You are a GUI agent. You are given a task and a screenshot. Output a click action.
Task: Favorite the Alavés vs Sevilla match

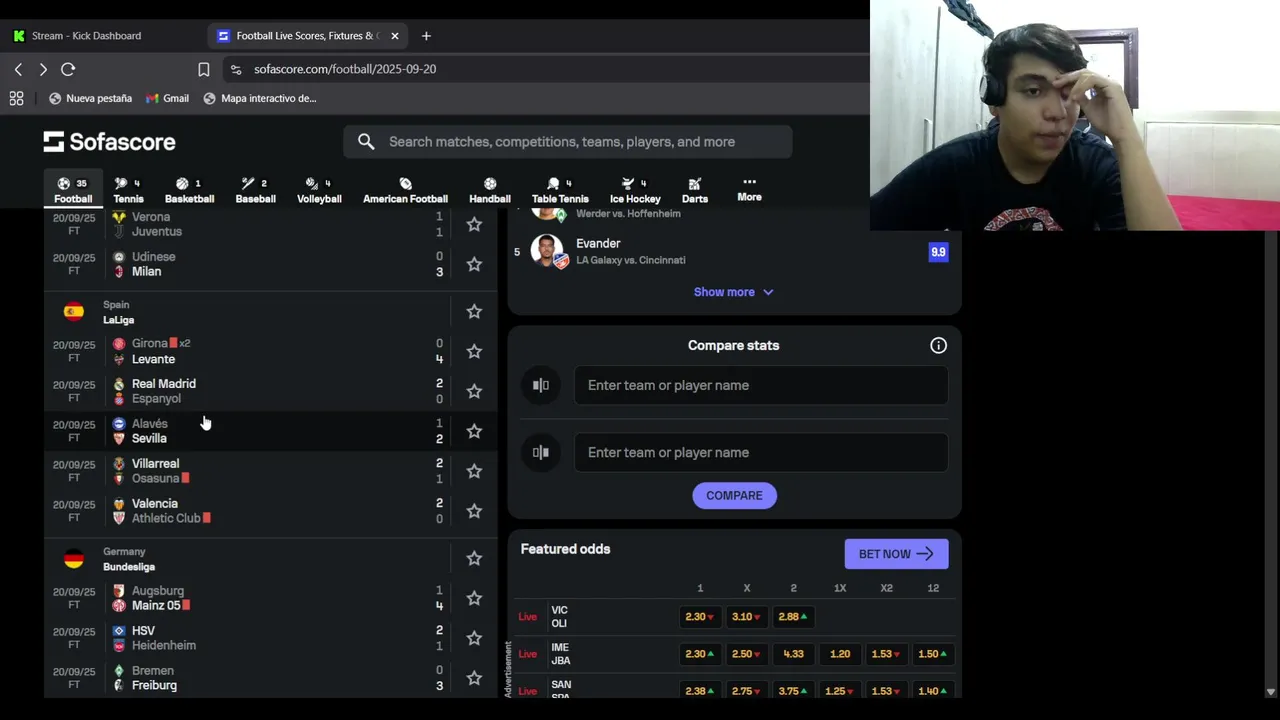(x=474, y=431)
